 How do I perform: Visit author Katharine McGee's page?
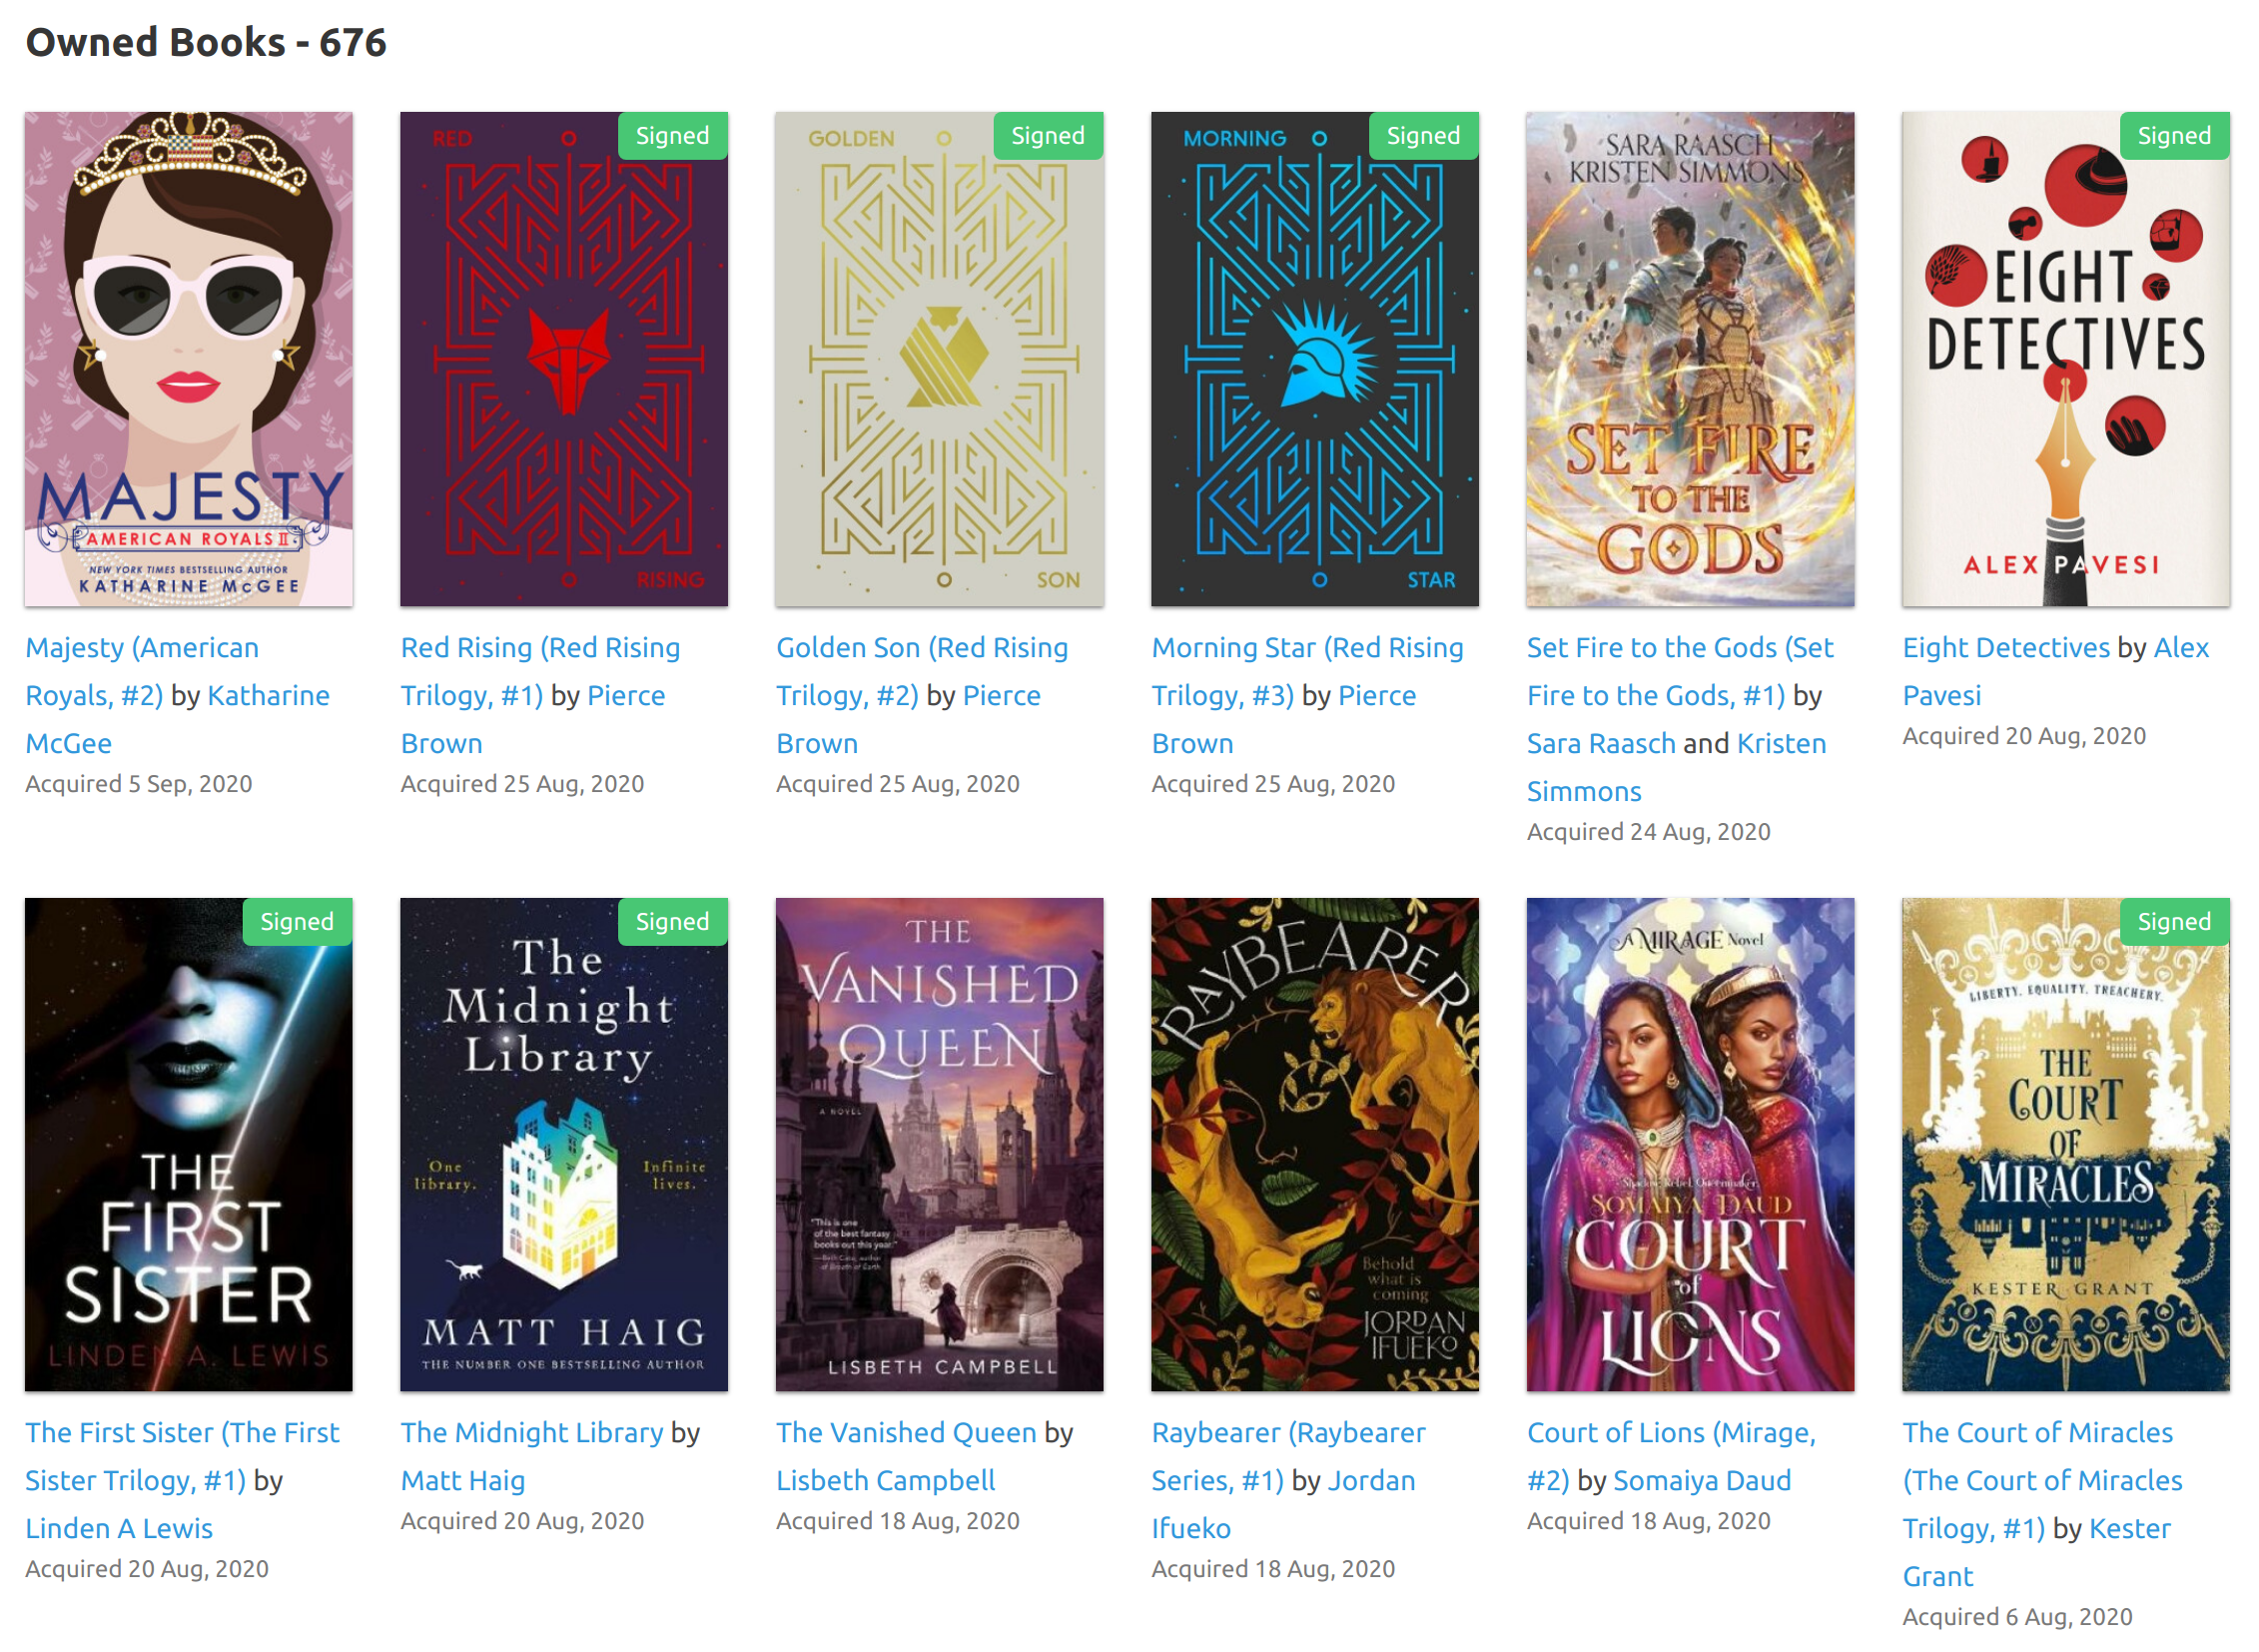(x=178, y=720)
